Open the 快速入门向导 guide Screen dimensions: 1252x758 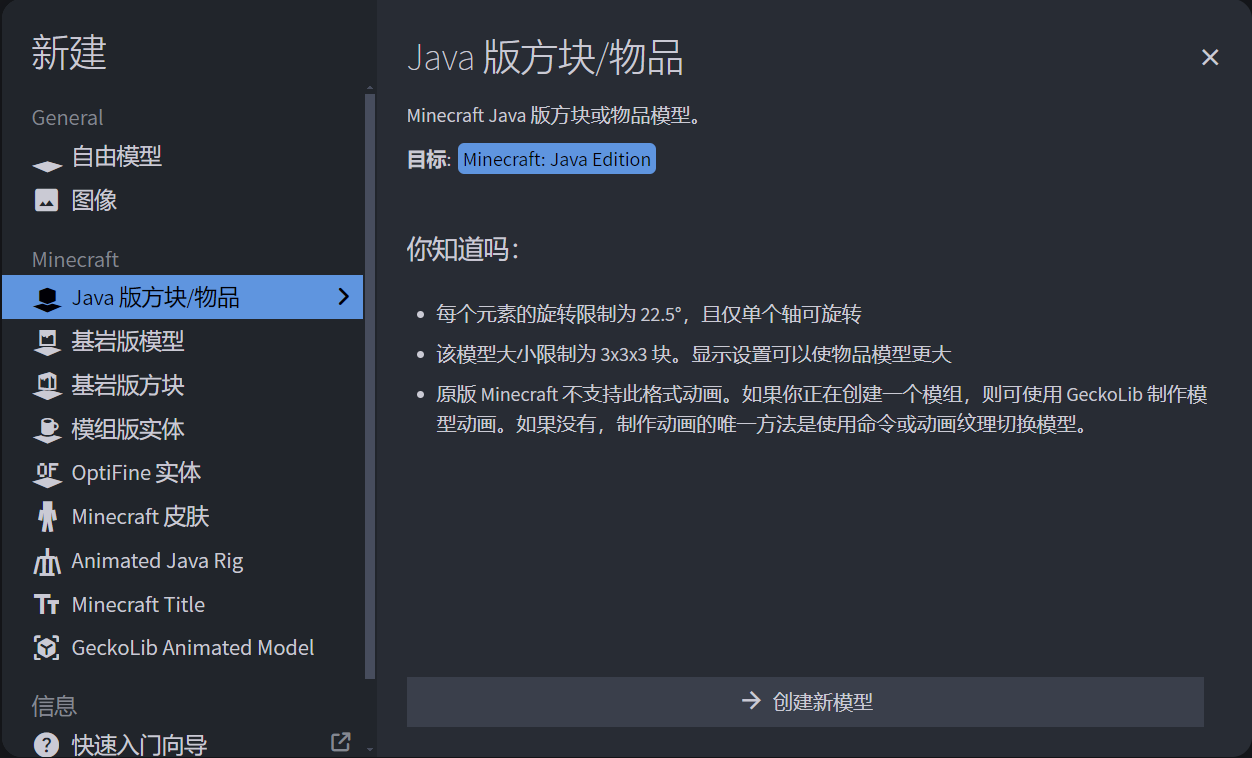(x=140, y=744)
